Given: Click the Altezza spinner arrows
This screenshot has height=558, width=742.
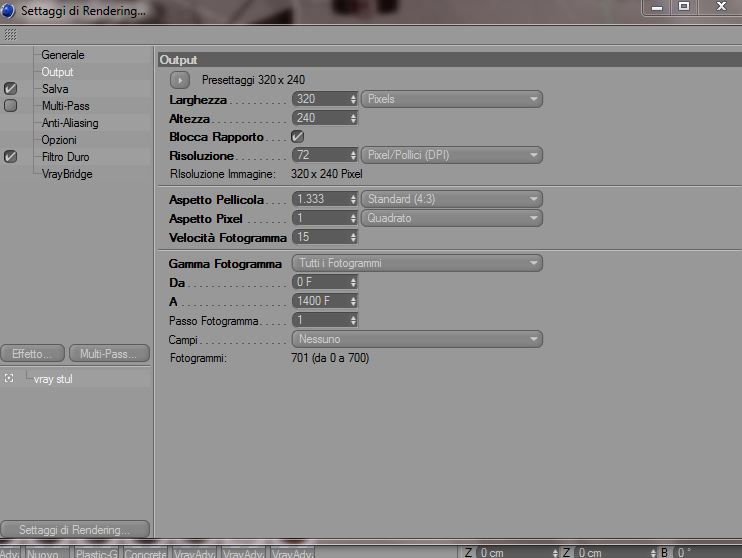Looking at the screenshot, I should pyautogui.click(x=353, y=118).
